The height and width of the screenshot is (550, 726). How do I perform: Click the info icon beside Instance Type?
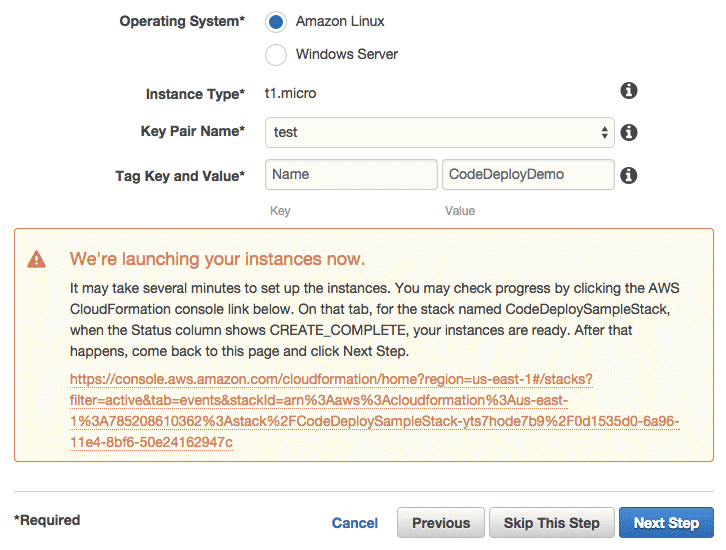628,90
